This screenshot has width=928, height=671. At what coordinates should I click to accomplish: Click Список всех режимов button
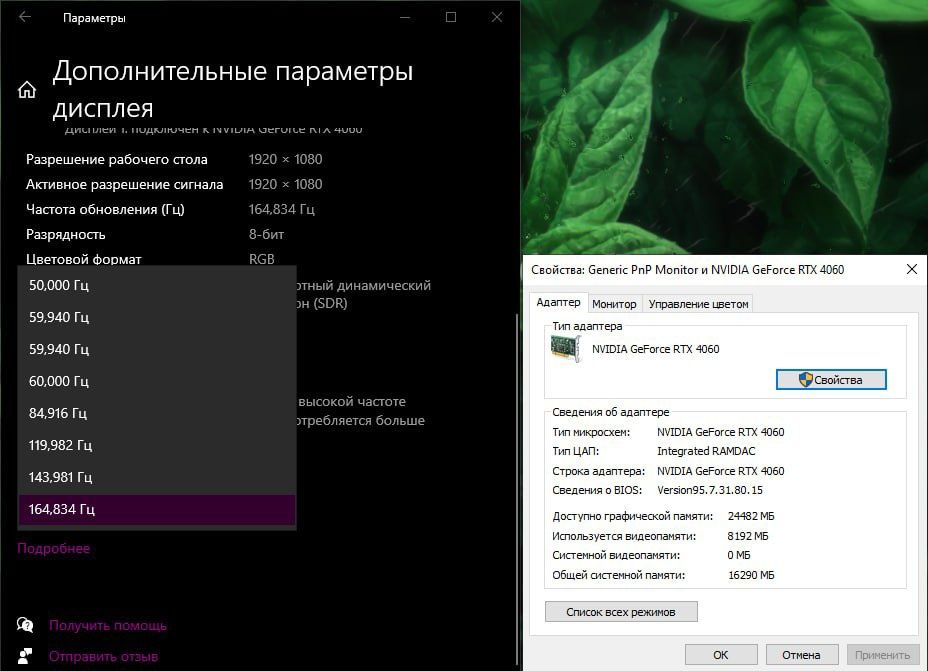coord(621,612)
